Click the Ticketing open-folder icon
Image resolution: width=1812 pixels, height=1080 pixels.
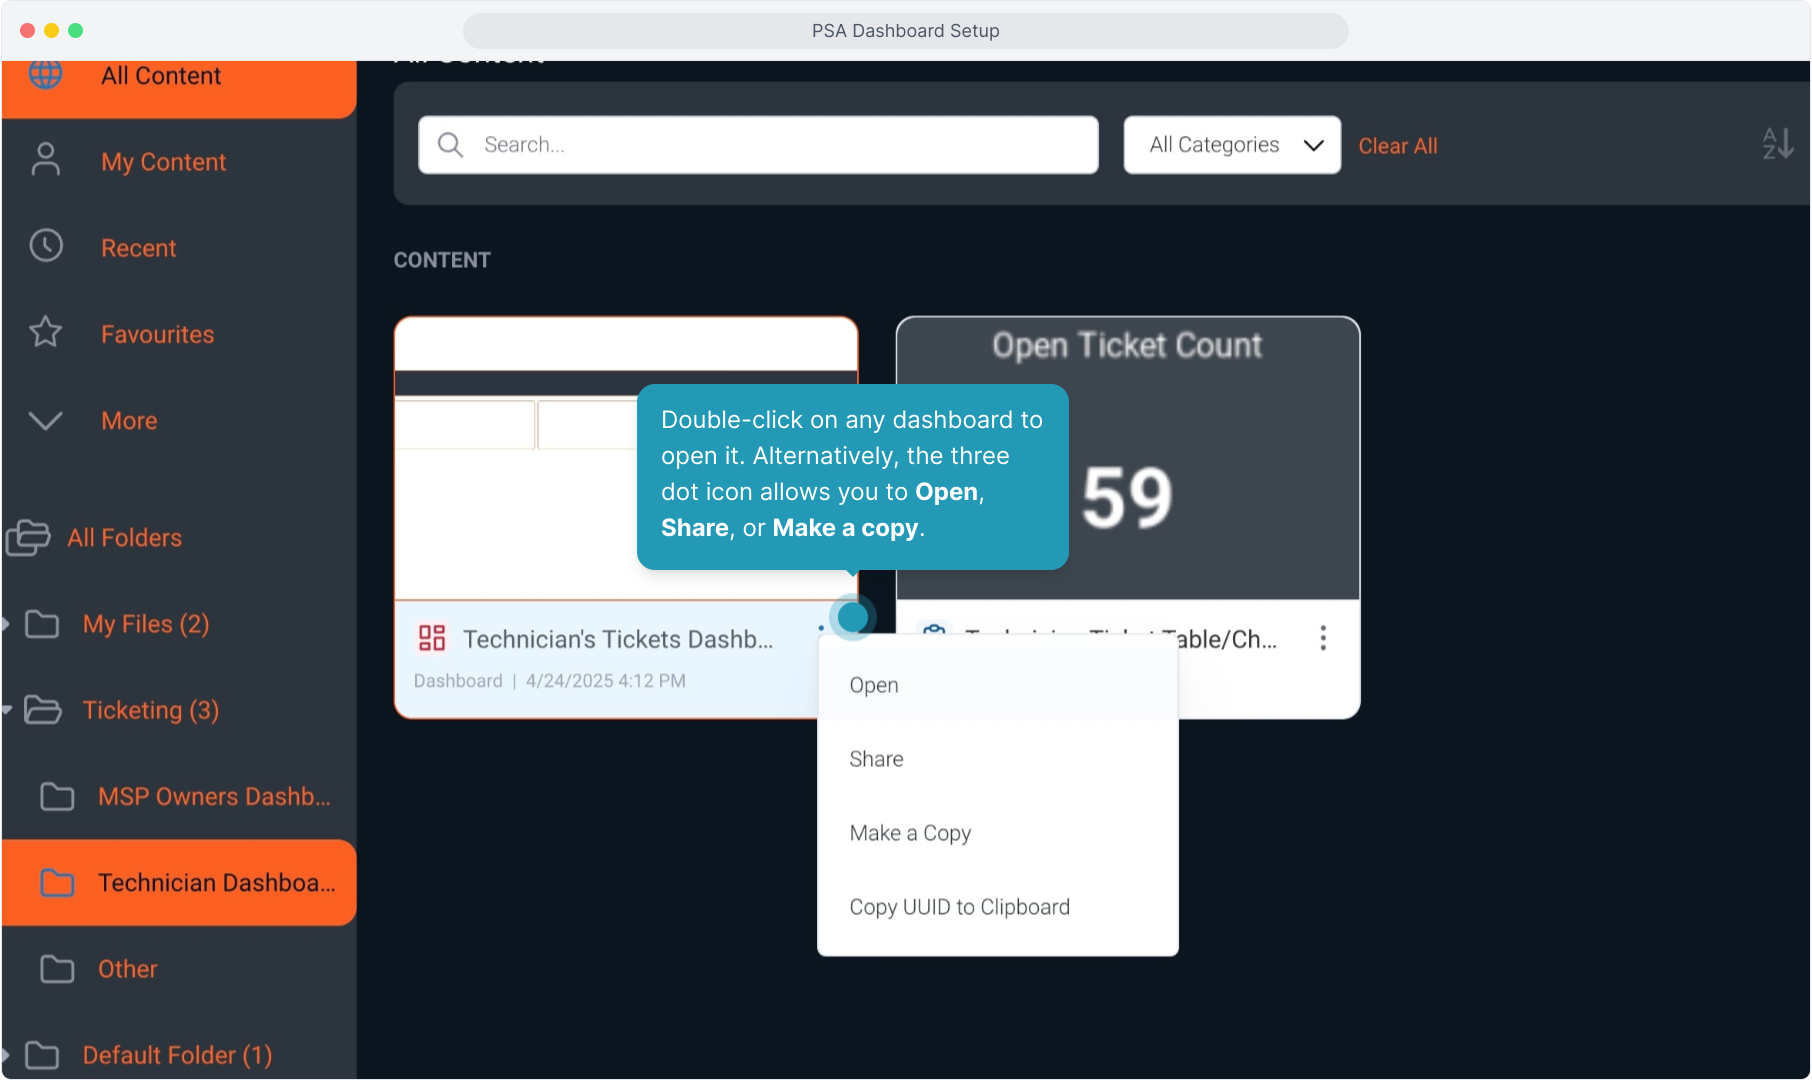tap(43, 710)
